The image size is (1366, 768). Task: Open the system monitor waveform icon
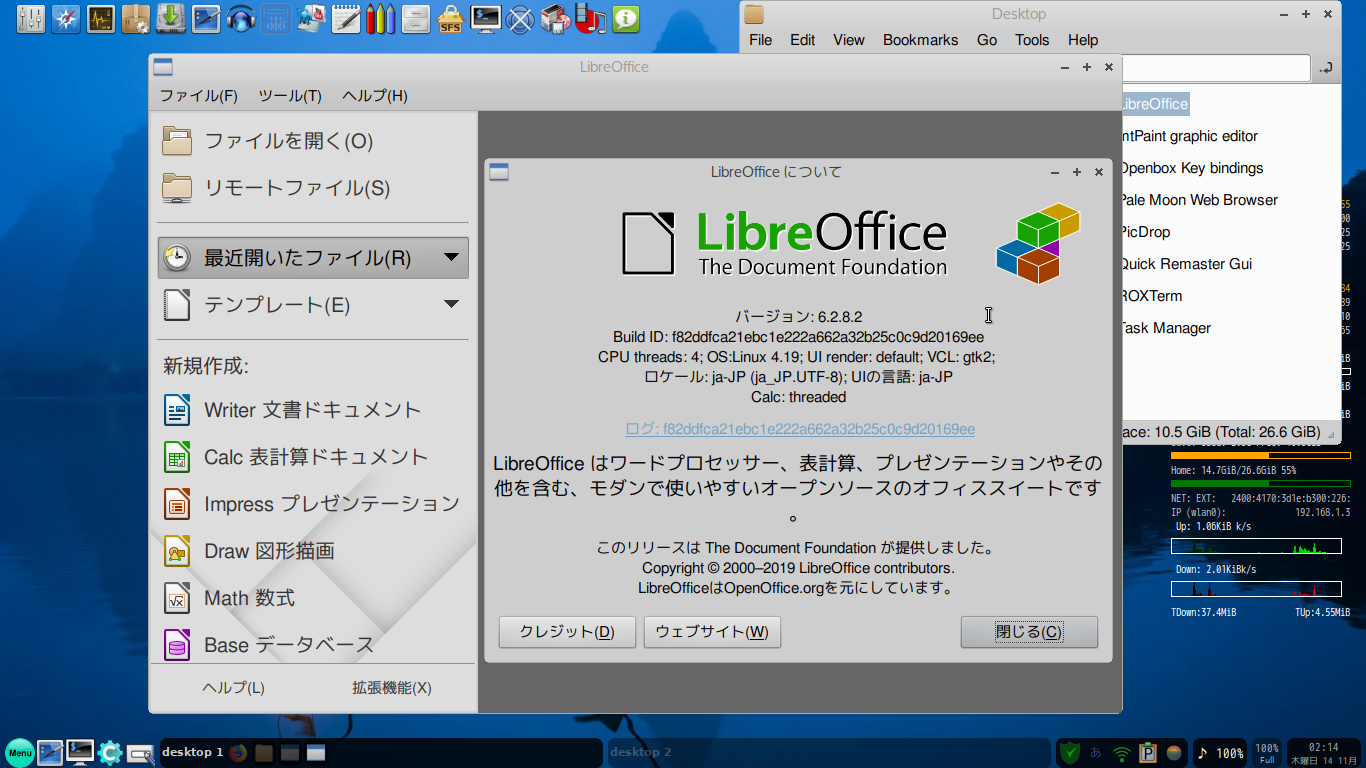100,18
